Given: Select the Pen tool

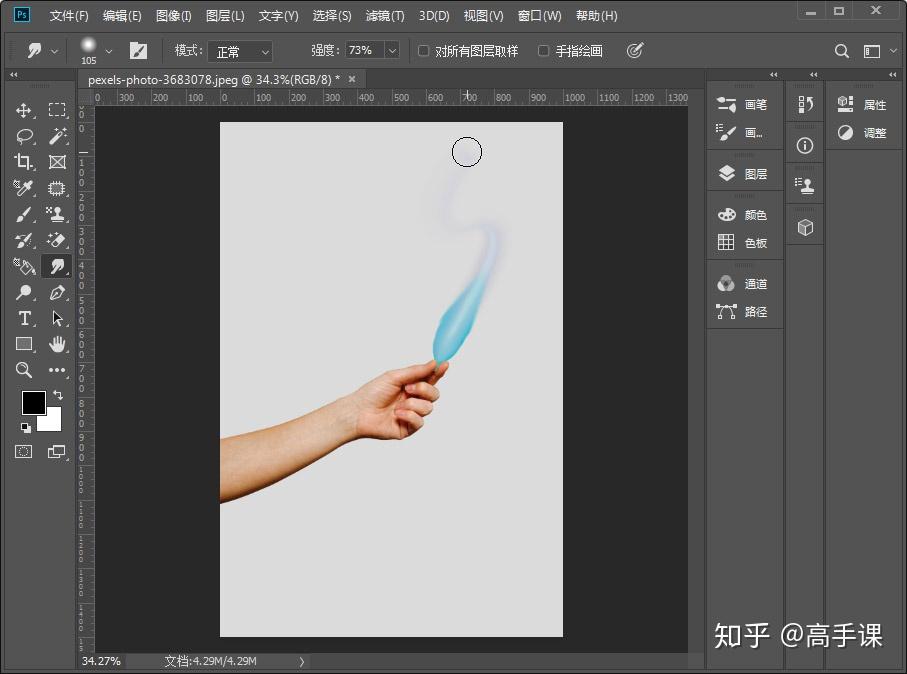Looking at the screenshot, I should [57, 292].
